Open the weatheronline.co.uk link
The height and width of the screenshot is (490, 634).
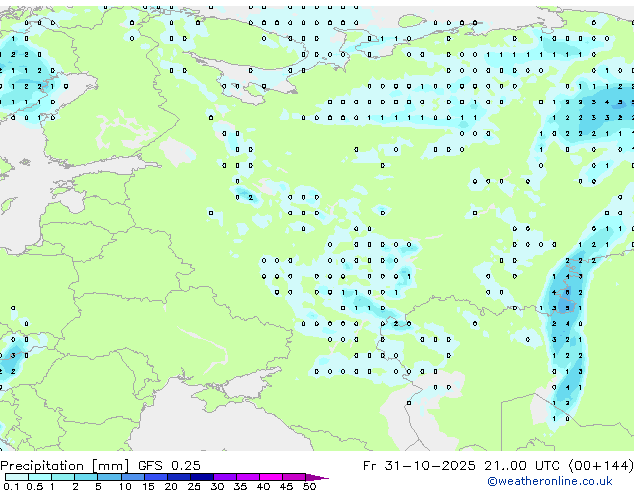550,481
